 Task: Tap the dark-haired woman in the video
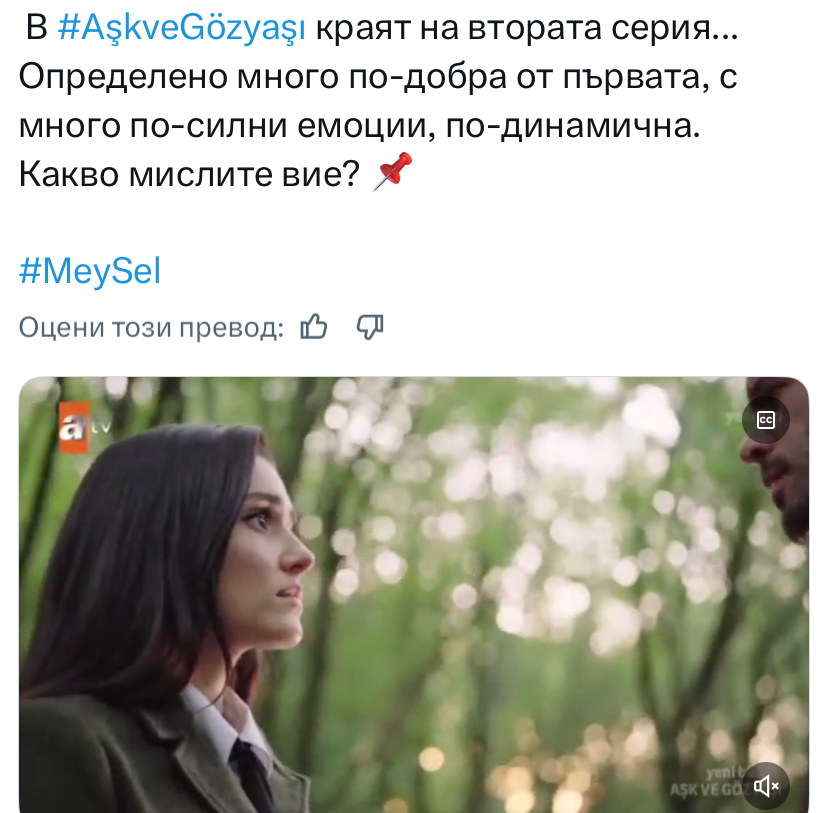click(x=174, y=607)
